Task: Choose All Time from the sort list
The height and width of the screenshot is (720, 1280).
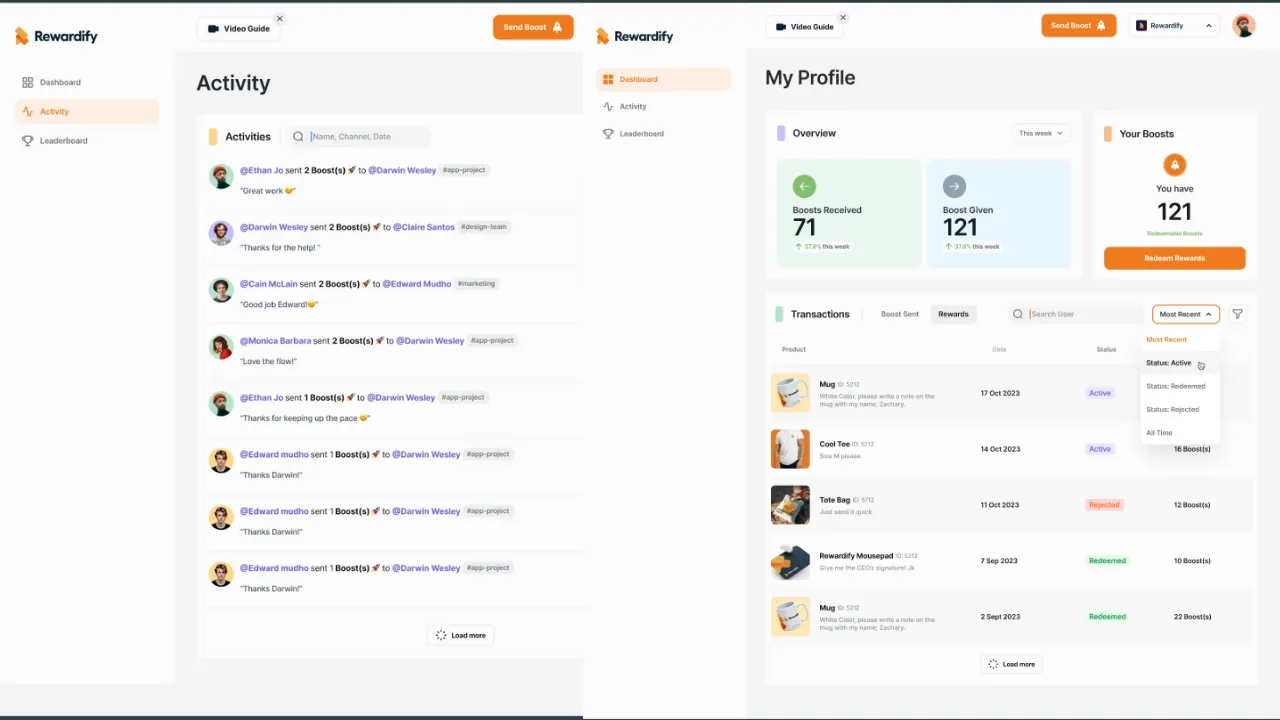Action: (1159, 433)
